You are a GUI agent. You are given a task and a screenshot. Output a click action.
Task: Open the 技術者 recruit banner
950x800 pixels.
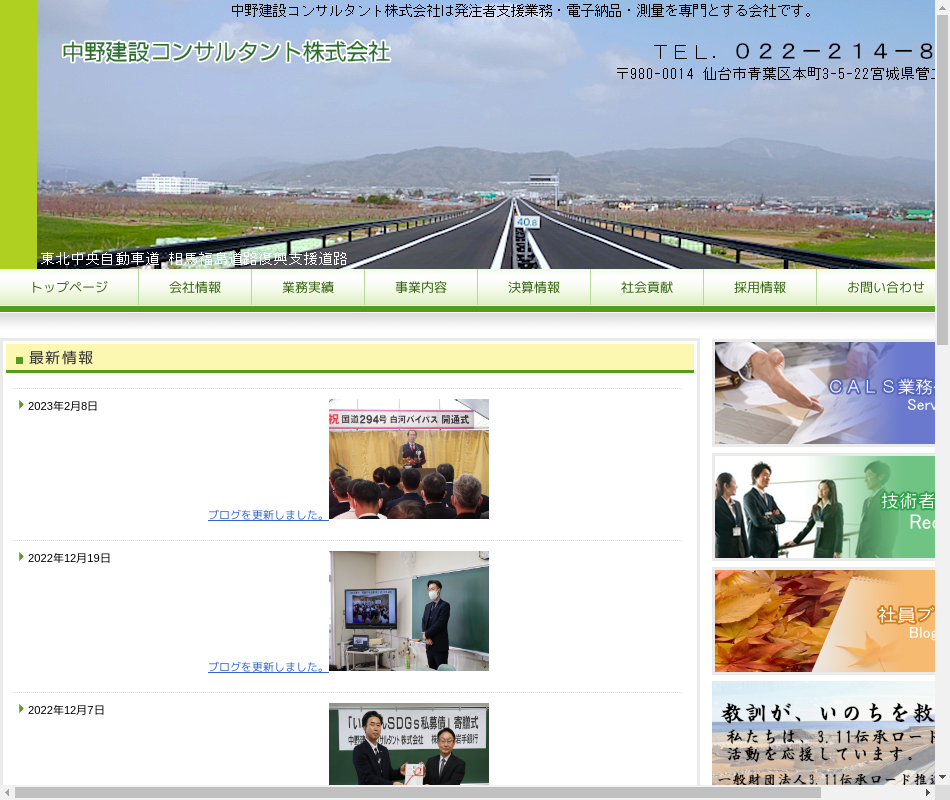pyautogui.click(x=825, y=507)
